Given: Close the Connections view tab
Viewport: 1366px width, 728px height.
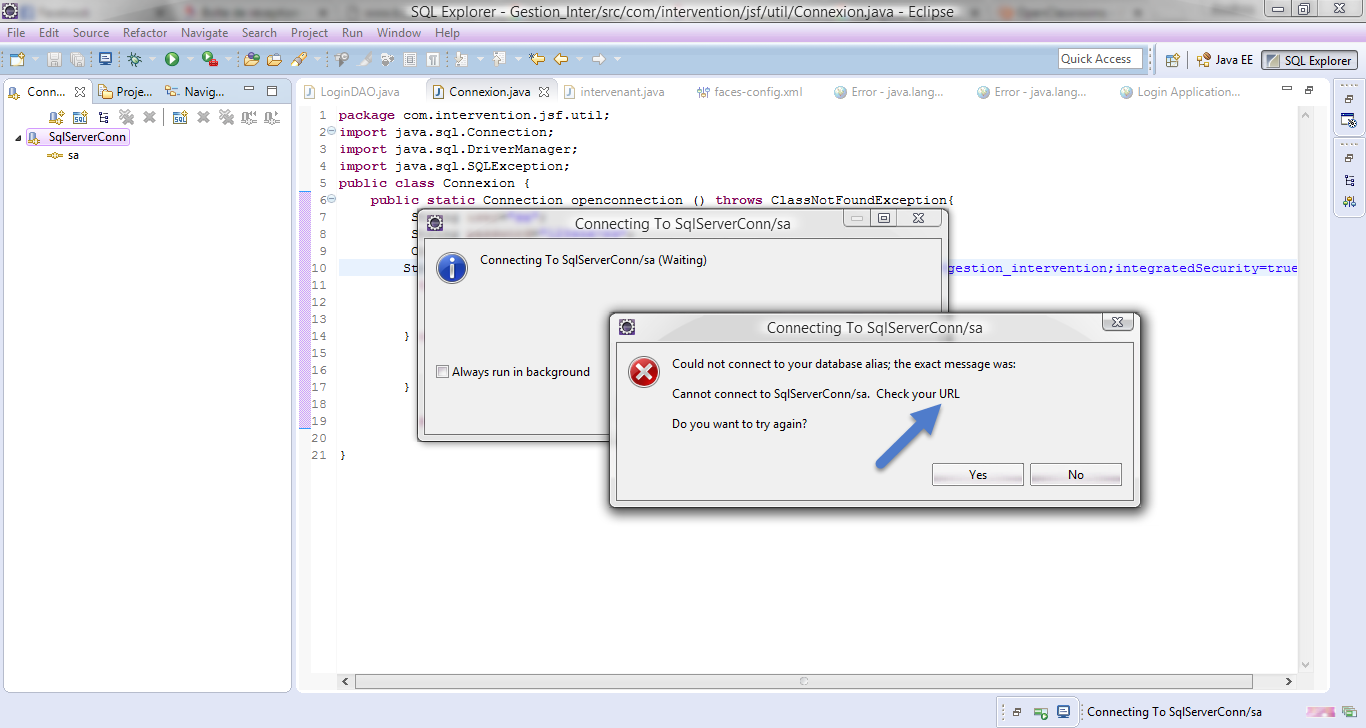Looking at the screenshot, I should point(80,92).
